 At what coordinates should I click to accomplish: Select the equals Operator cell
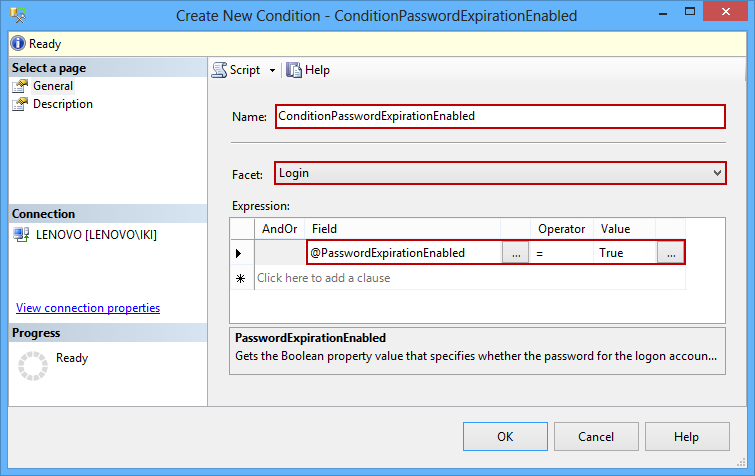point(562,253)
